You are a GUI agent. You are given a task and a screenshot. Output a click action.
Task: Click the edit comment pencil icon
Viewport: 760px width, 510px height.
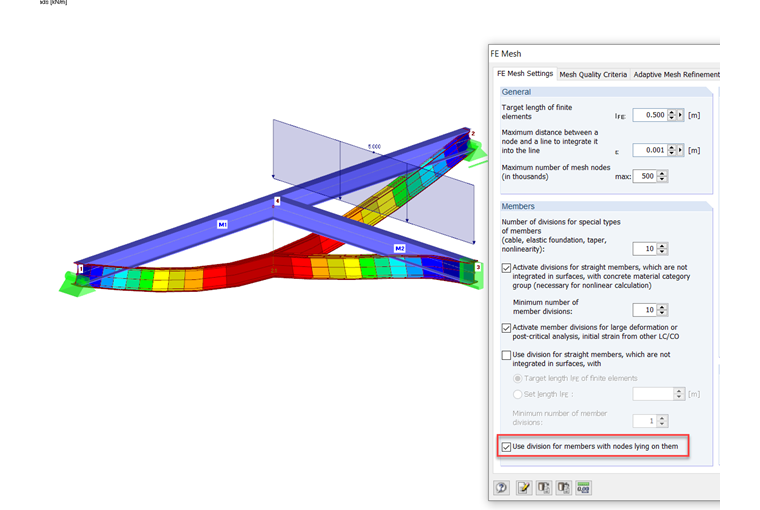pos(523,488)
